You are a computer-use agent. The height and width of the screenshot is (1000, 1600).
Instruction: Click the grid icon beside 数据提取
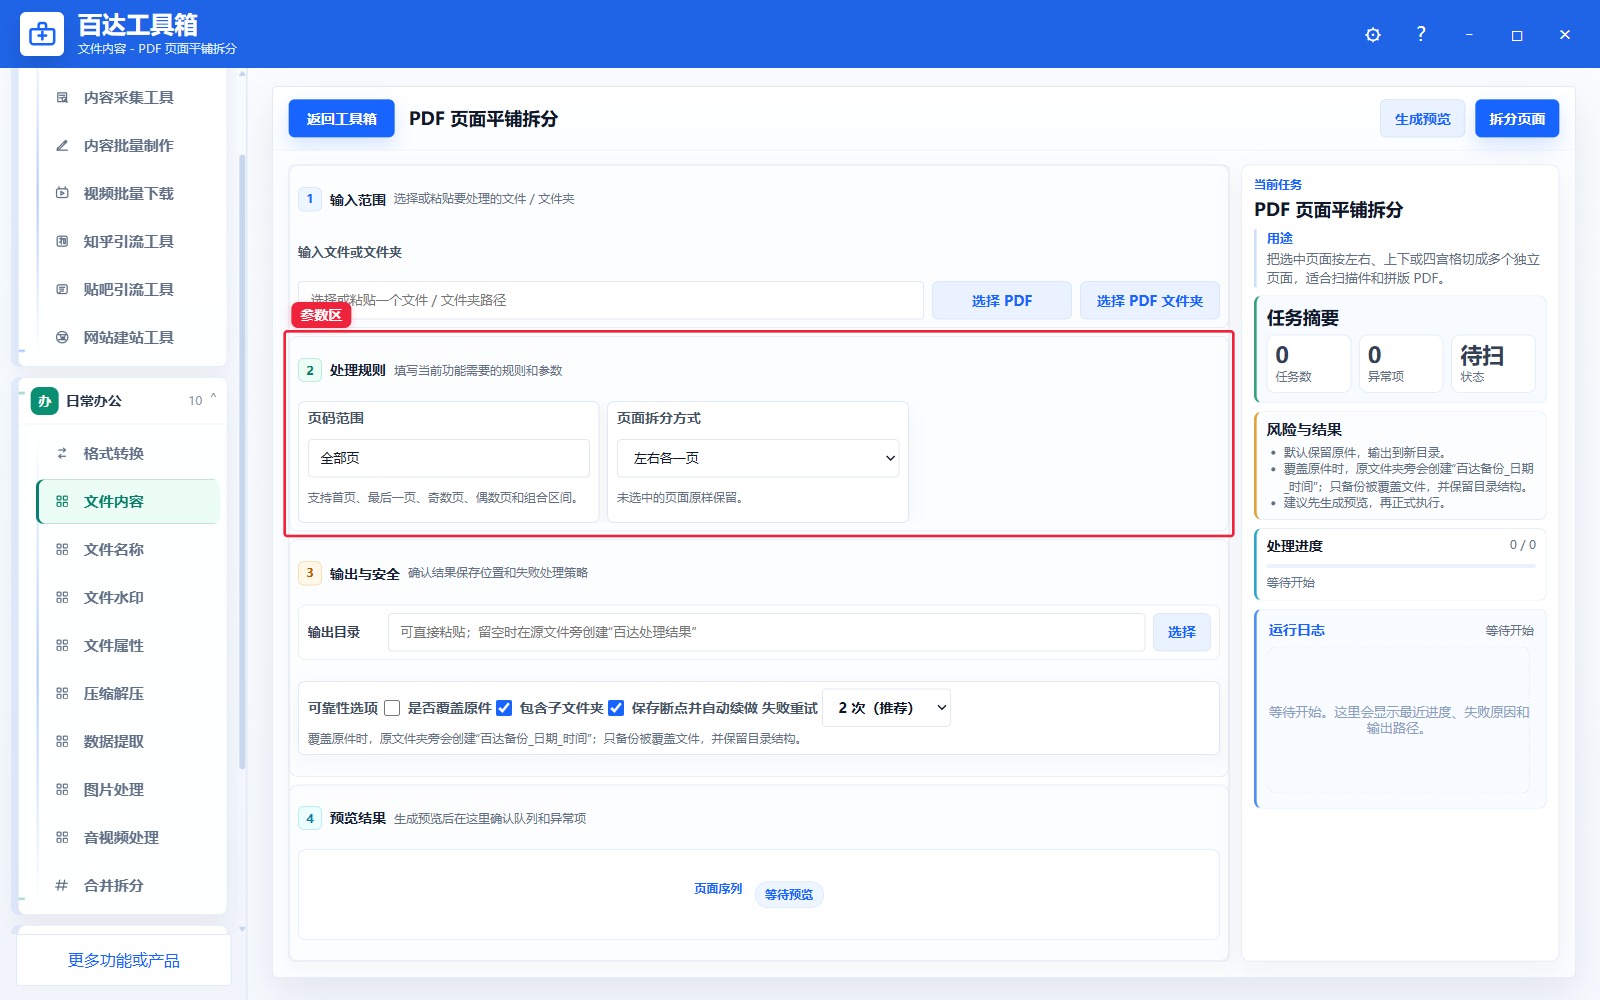tap(62, 742)
